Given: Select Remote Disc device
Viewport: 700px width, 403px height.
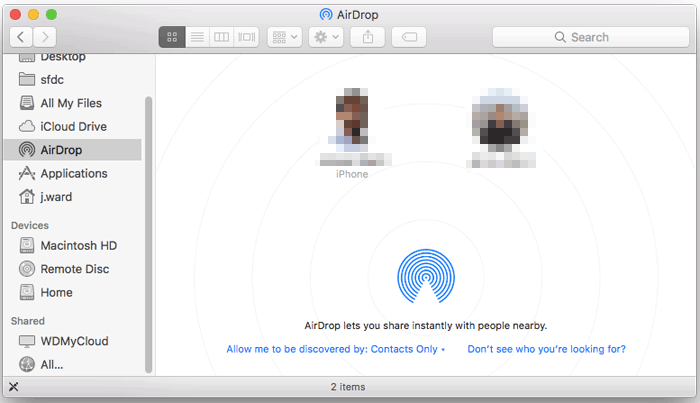Looking at the screenshot, I should point(73,269).
